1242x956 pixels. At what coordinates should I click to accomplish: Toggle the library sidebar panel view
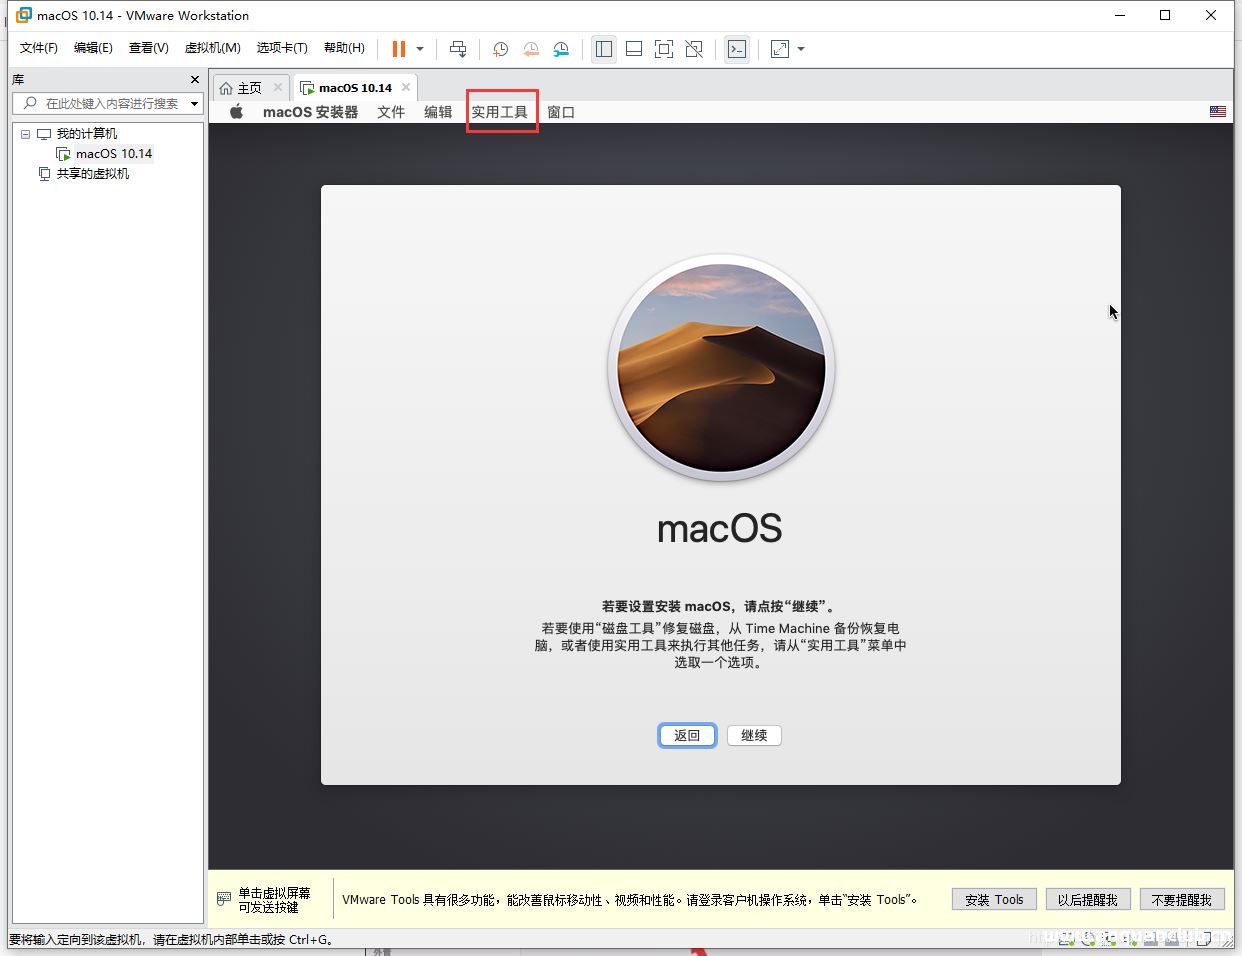pos(604,49)
